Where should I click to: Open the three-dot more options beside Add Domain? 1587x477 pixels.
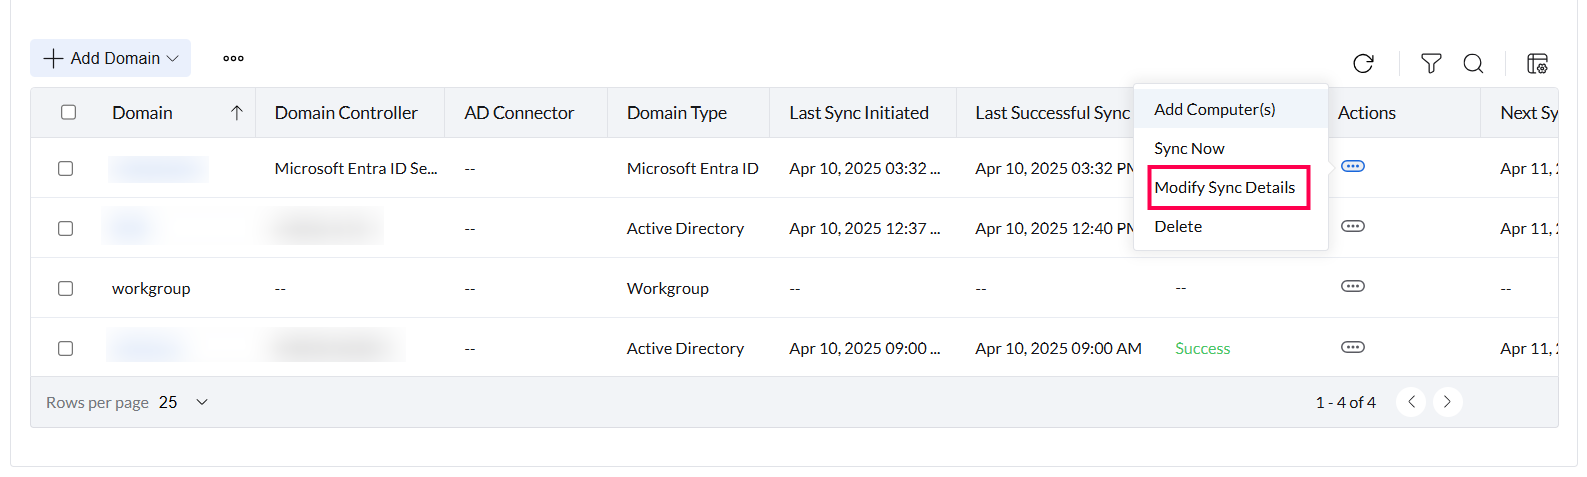click(233, 58)
